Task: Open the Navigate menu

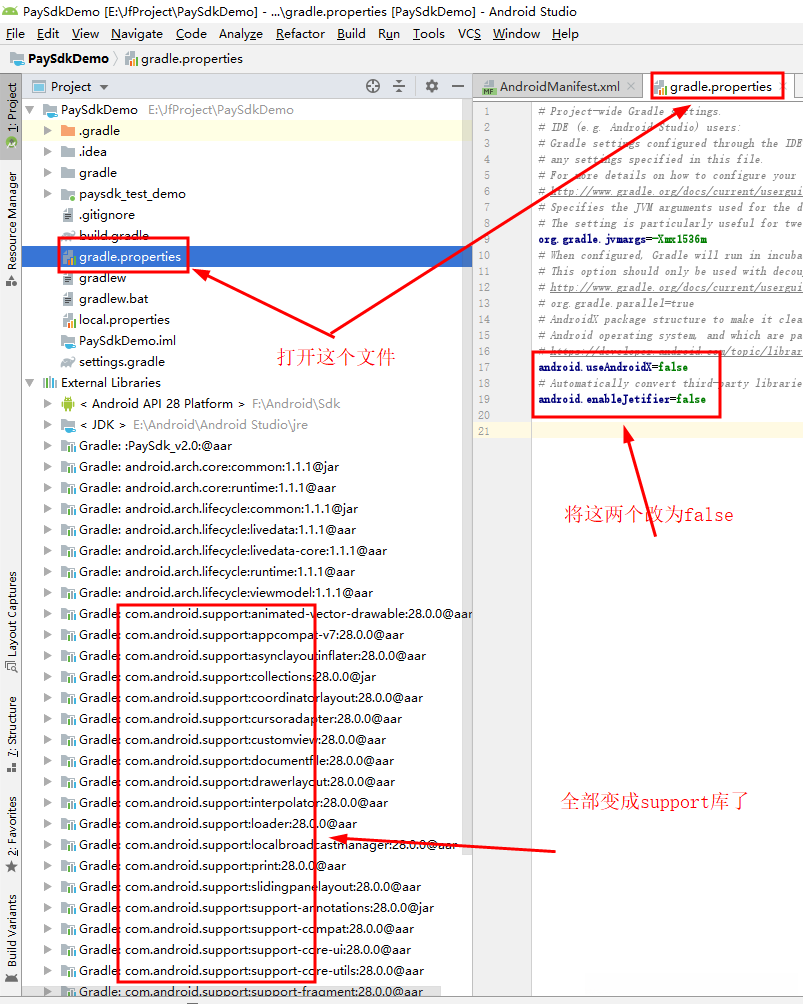Action: click(x=136, y=33)
